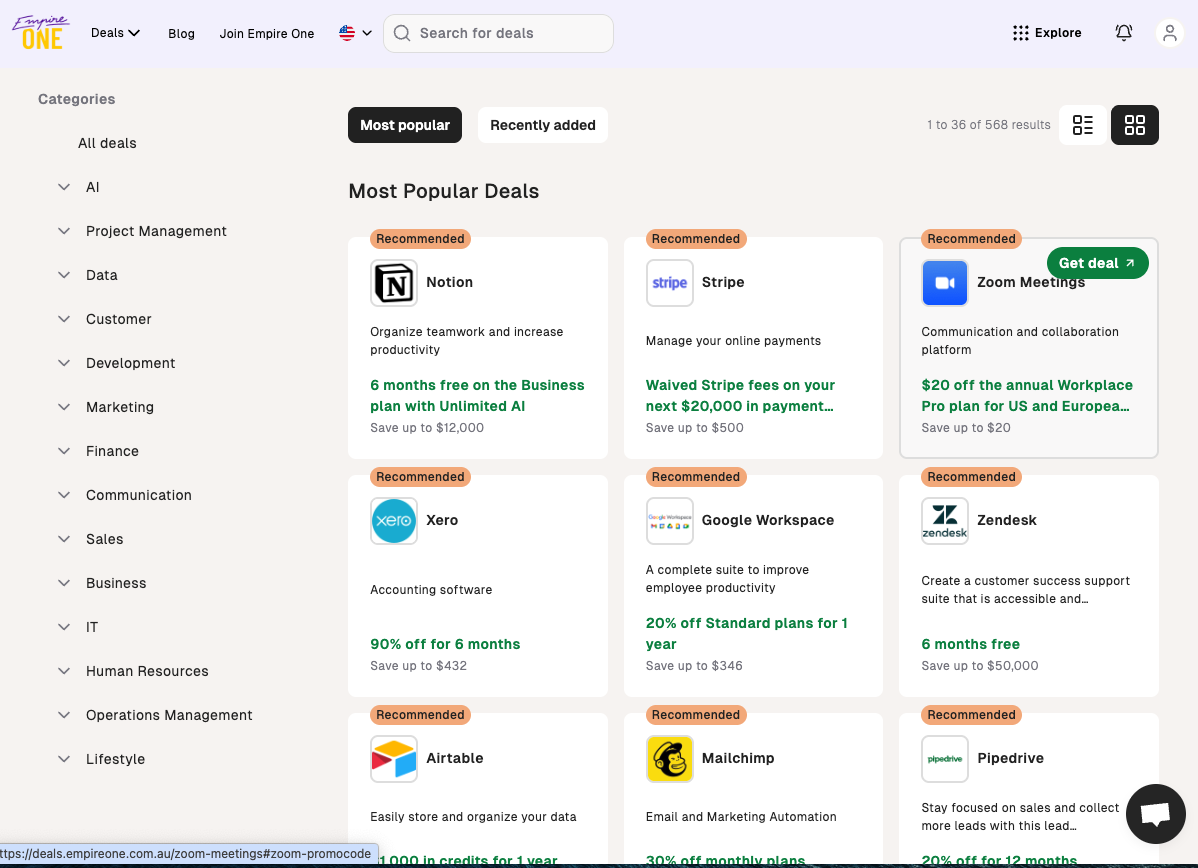Click the Stripe logo icon
This screenshot has height=868, width=1198.
(670, 283)
